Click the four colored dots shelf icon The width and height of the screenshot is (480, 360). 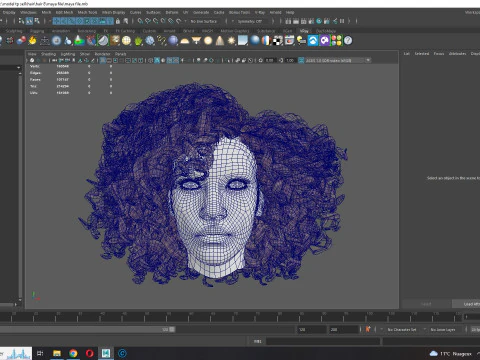(337, 40)
